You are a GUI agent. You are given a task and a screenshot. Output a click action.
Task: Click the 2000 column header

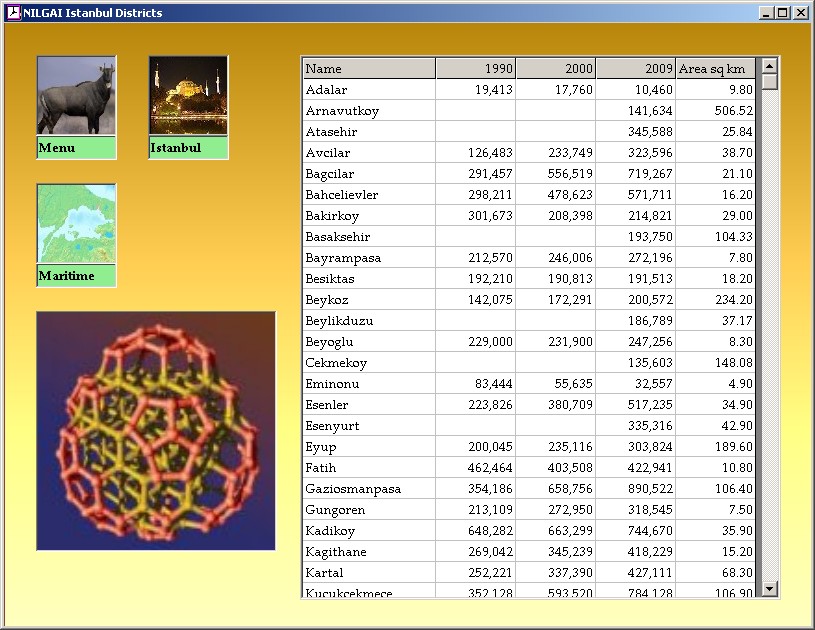[x=556, y=69]
